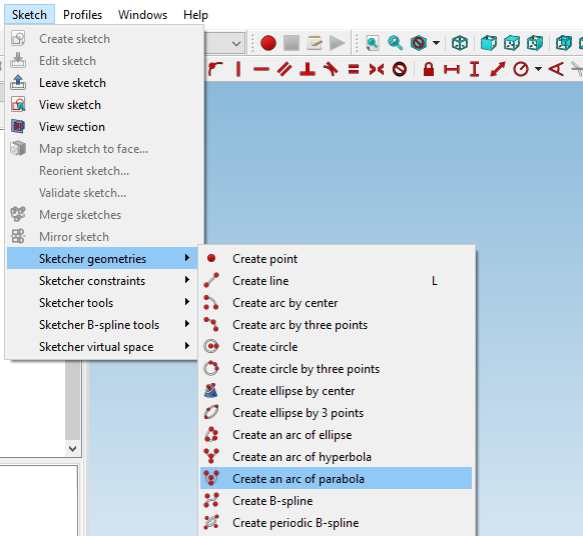The image size is (583, 536).
Task: Select Leave sketch from the menu
Action: [73, 83]
